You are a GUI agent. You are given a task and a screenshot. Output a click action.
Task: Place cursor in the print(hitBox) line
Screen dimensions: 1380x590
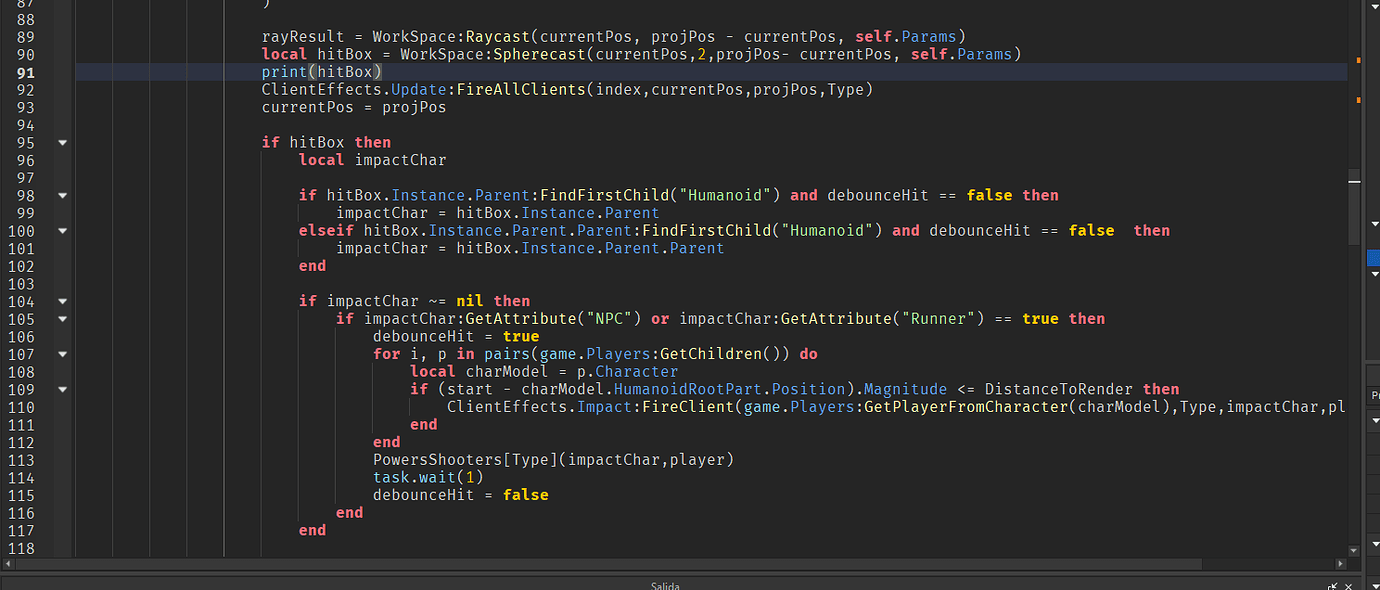(x=320, y=71)
